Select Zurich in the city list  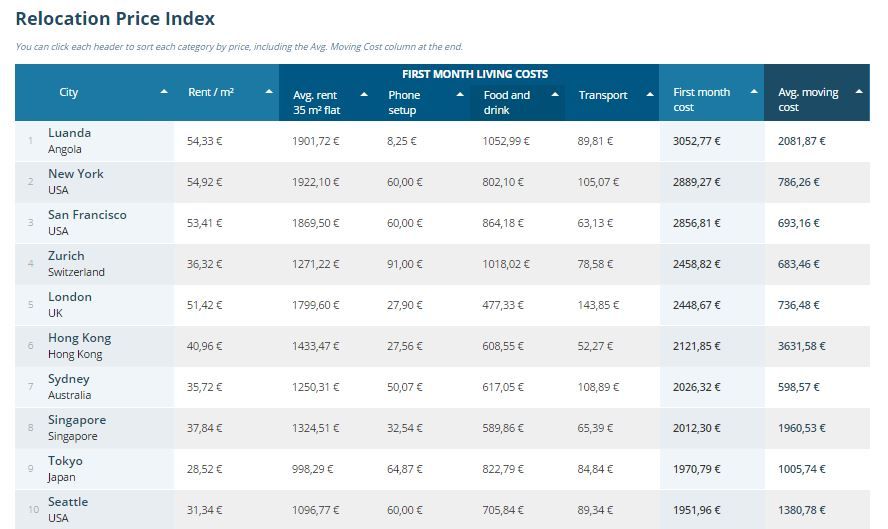click(x=66, y=256)
